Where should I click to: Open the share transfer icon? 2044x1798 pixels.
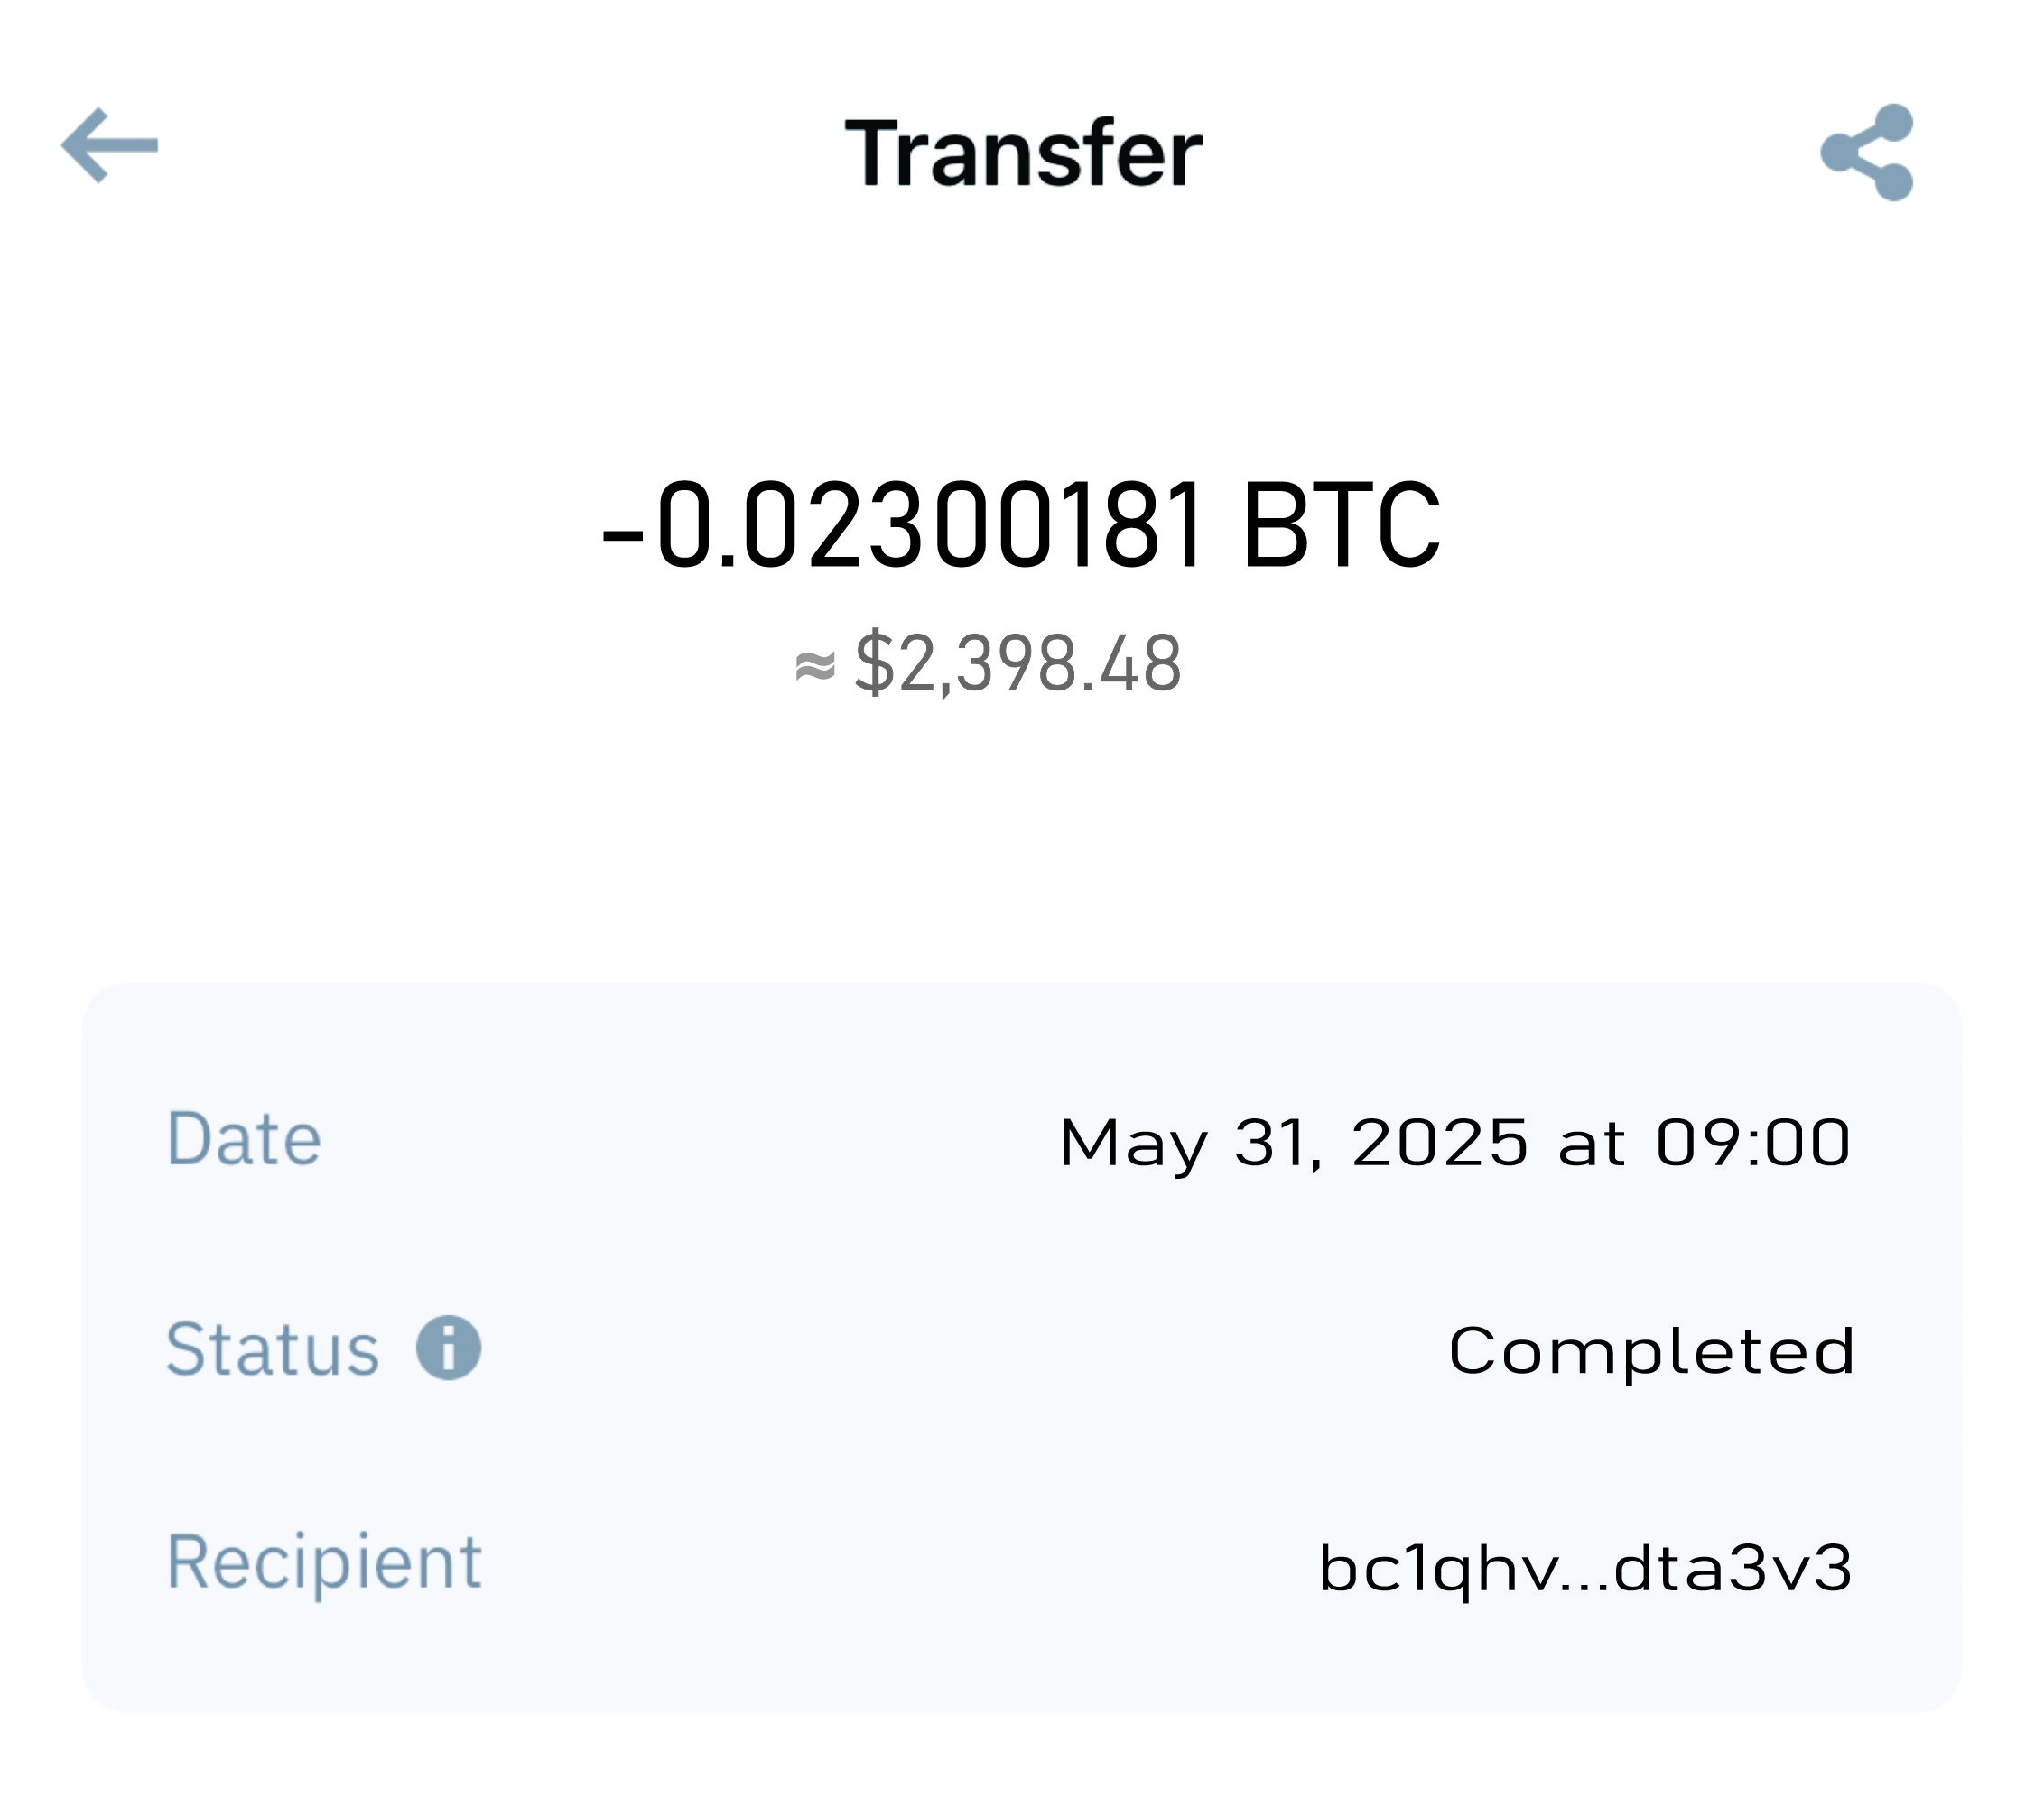(x=1867, y=152)
